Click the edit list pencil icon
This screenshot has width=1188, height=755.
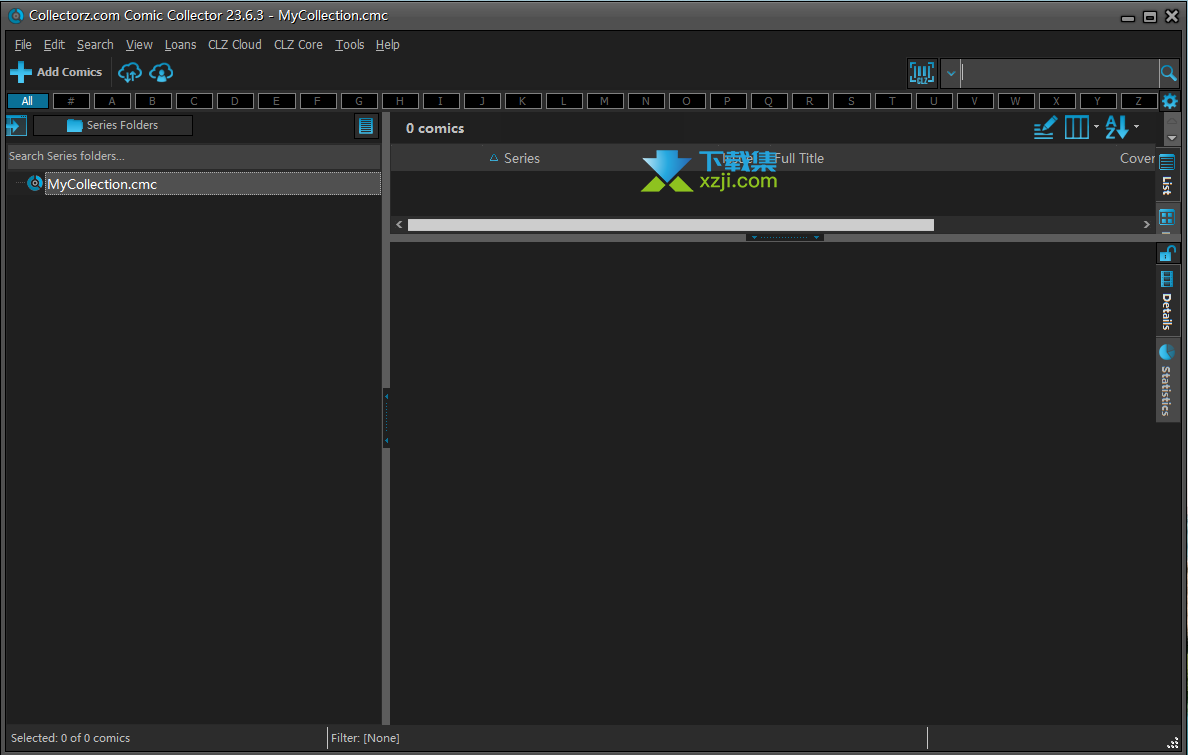pyautogui.click(x=1045, y=127)
